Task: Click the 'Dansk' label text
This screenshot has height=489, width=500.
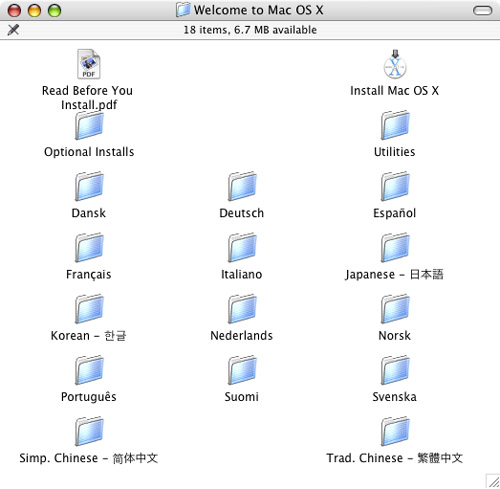Action: coord(89,213)
